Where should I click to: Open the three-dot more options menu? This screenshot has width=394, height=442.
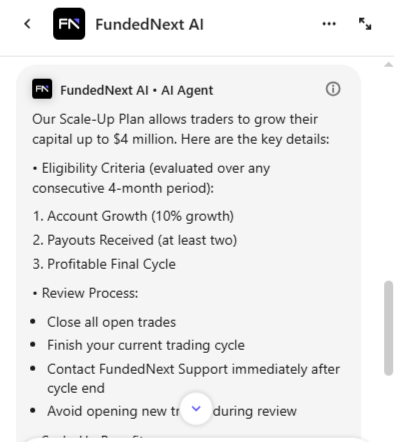[x=329, y=24]
